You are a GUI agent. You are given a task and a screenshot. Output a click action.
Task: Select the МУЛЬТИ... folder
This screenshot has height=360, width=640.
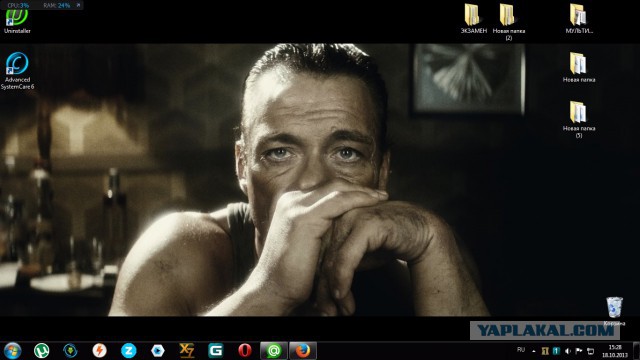coord(579,19)
